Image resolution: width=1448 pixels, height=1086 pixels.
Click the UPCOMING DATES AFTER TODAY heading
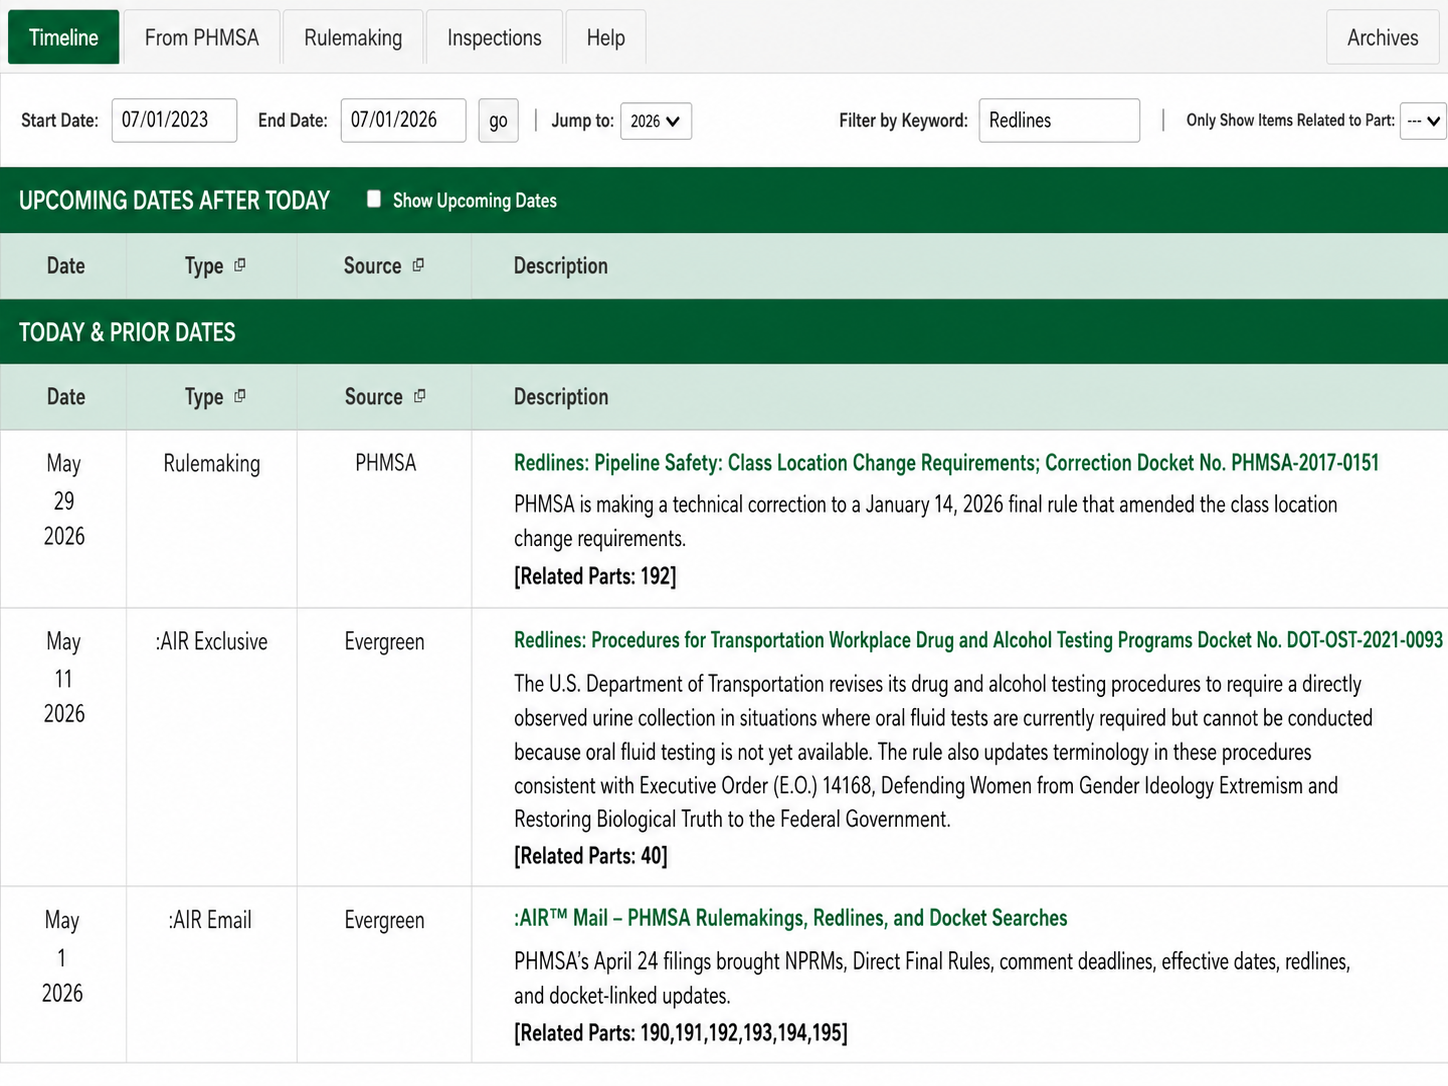[174, 200]
